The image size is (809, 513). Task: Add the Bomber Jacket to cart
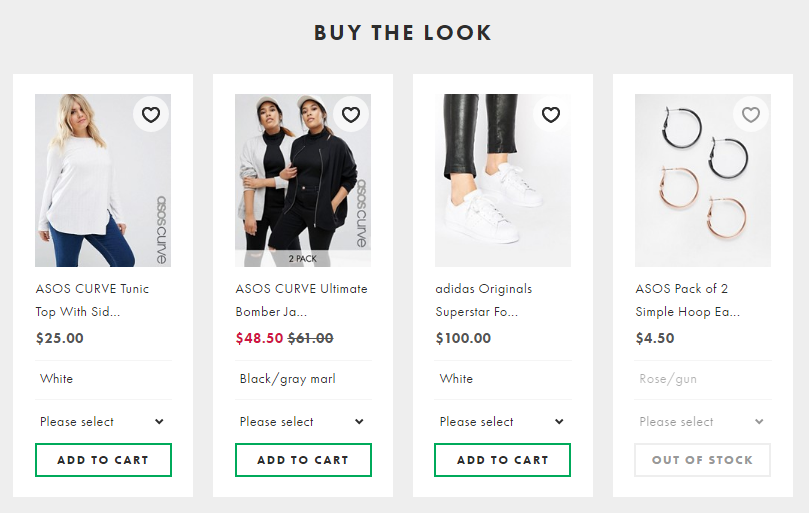303,460
